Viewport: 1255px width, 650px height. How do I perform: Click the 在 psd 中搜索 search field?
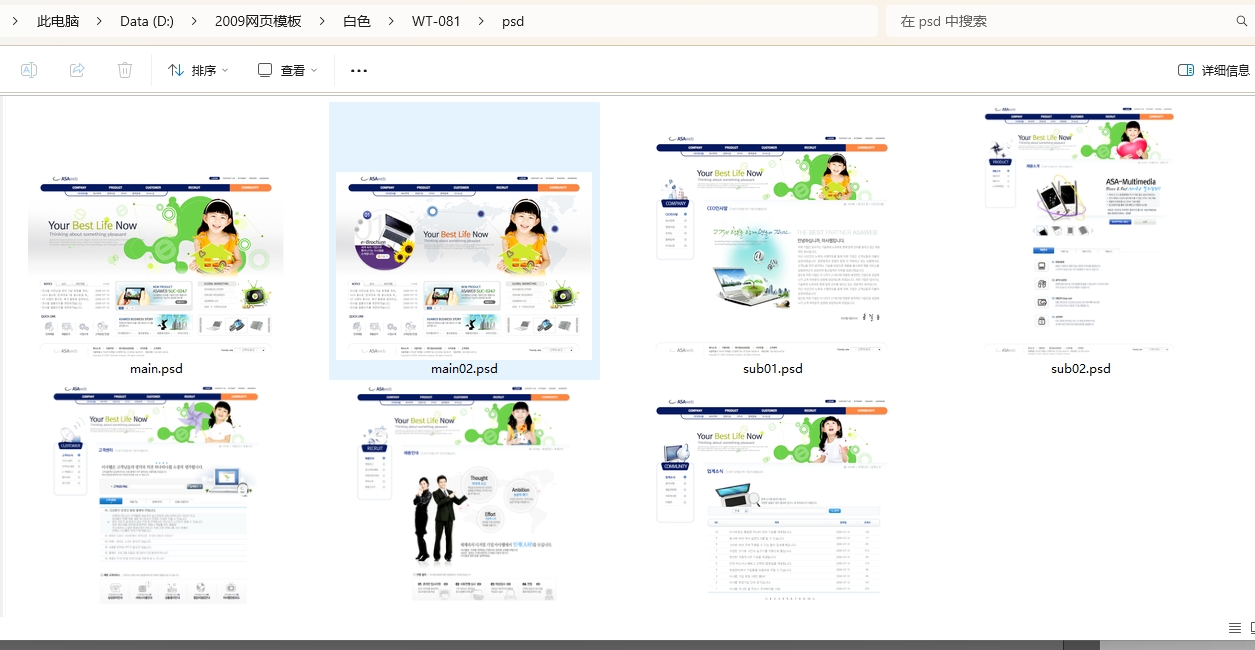coord(1060,21)
